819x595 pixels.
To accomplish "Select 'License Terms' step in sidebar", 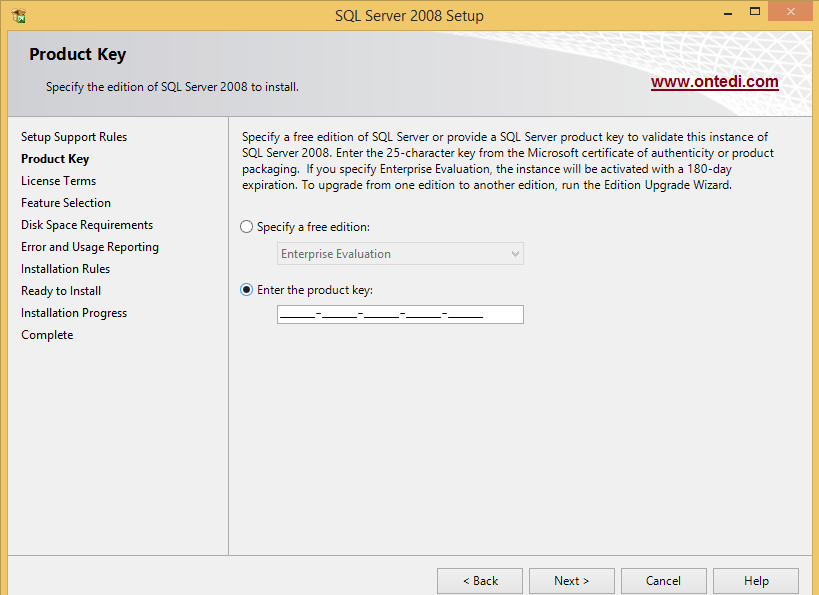I will [58, 181].
